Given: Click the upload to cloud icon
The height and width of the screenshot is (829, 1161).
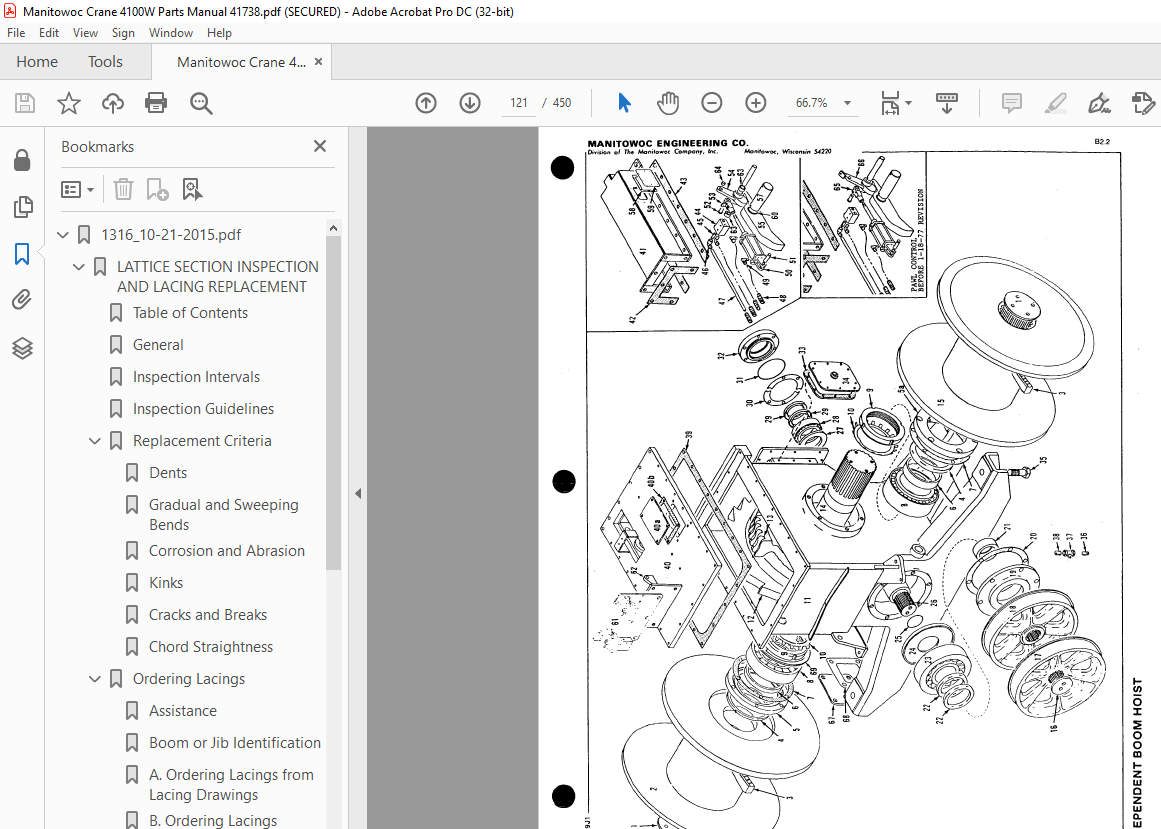Looking at the screenshot, I should 113,103.
